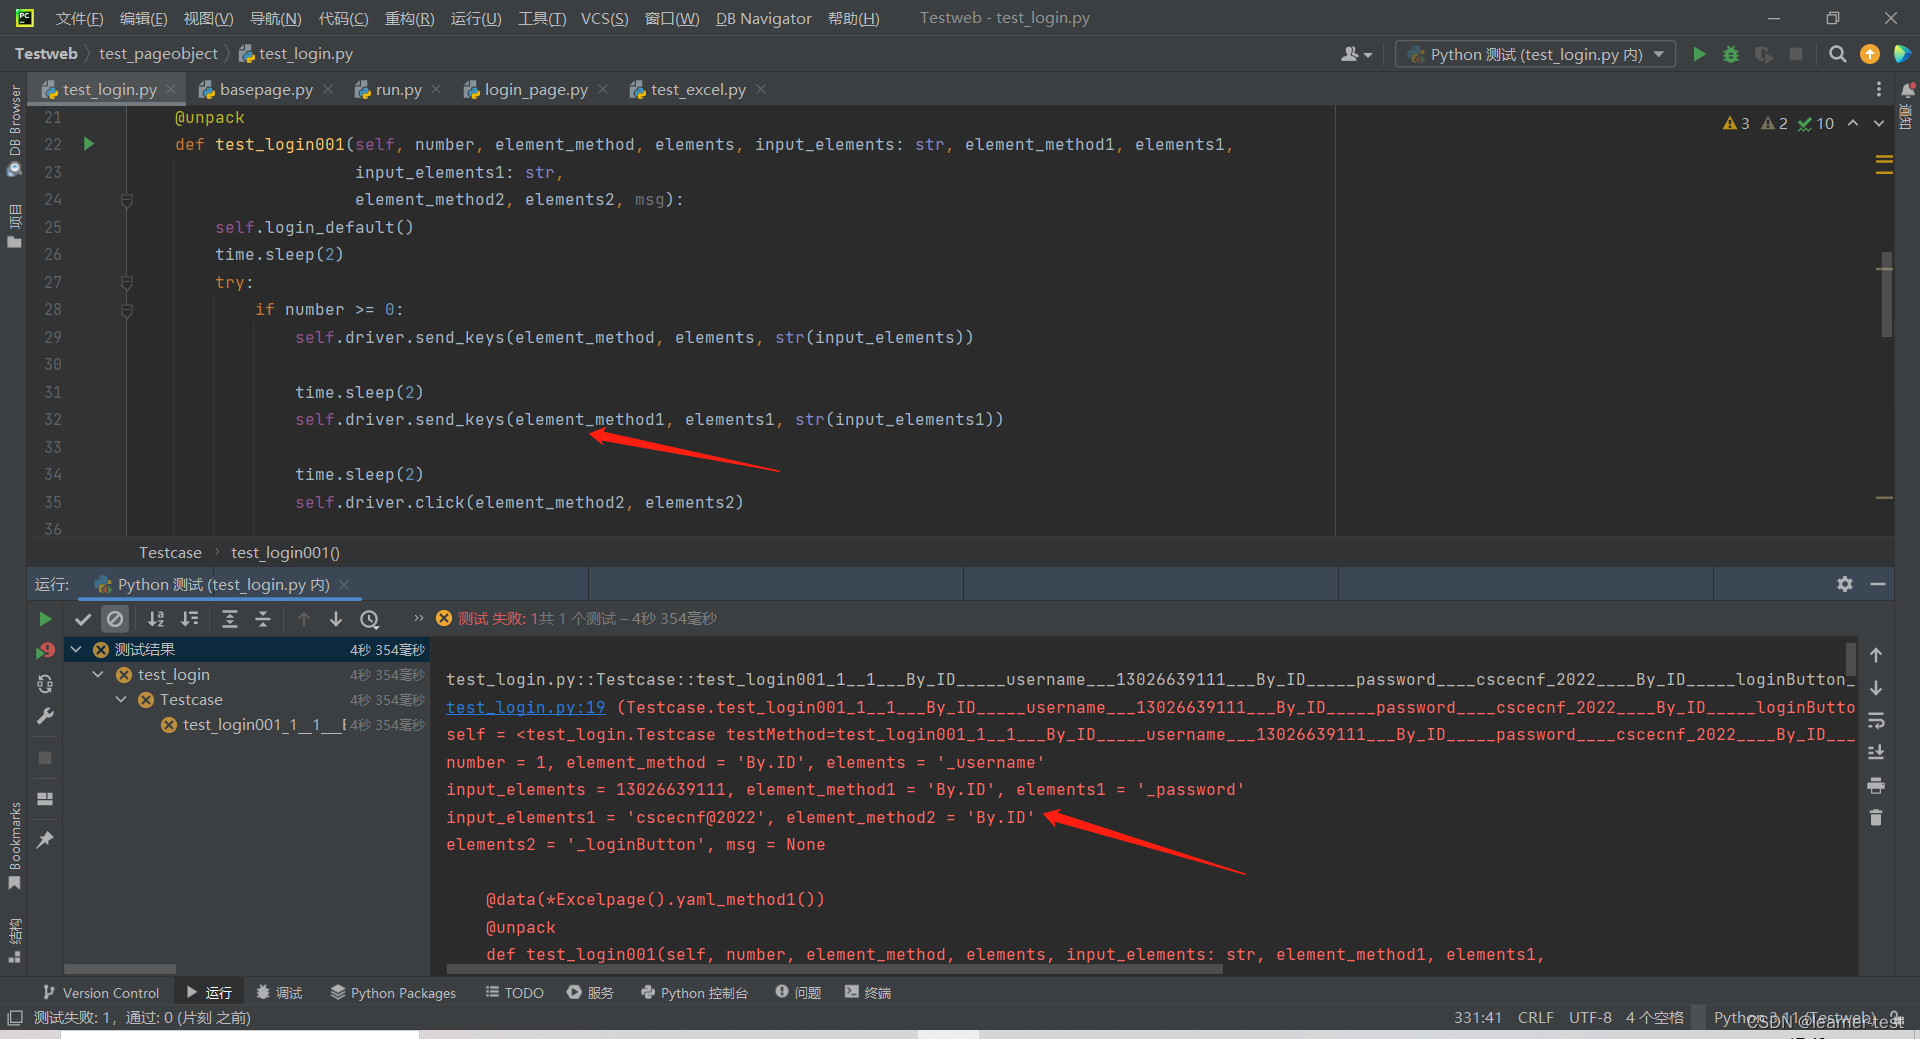Open the DB Navigator menu

(x=763, y=18)
